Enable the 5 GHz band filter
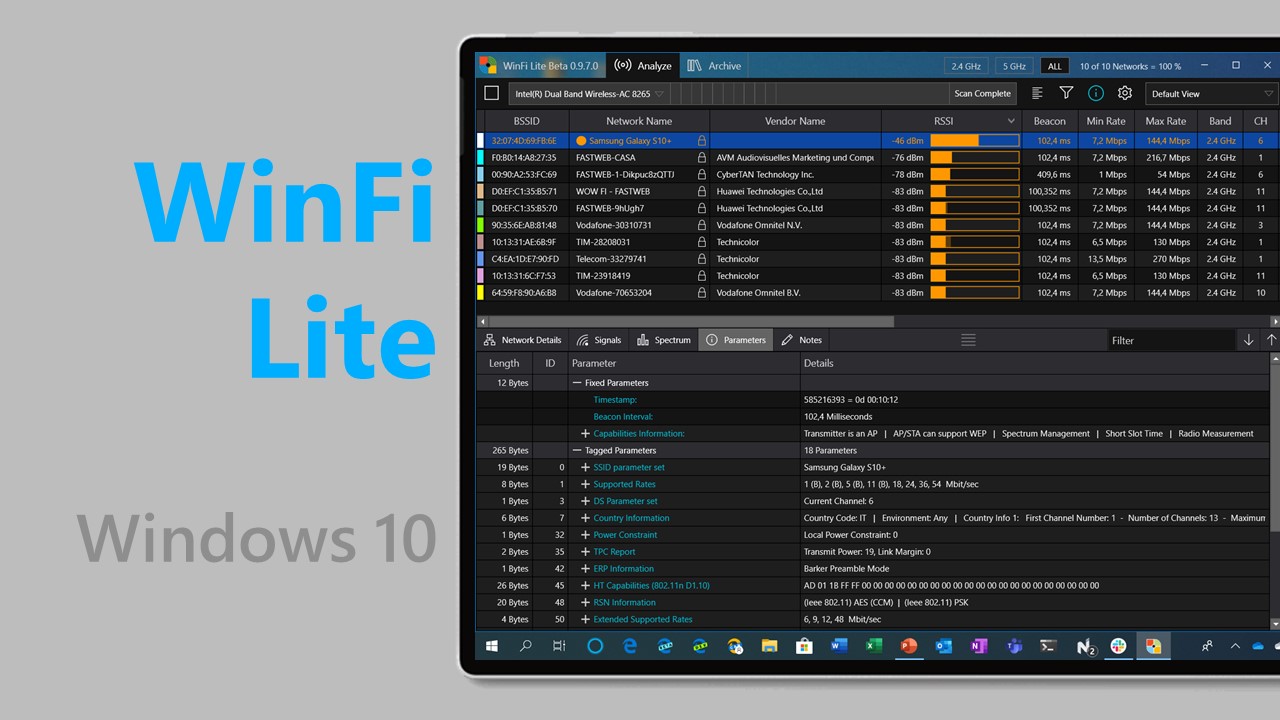This screenshot has height=720, width=1280. pos(1014,66)
